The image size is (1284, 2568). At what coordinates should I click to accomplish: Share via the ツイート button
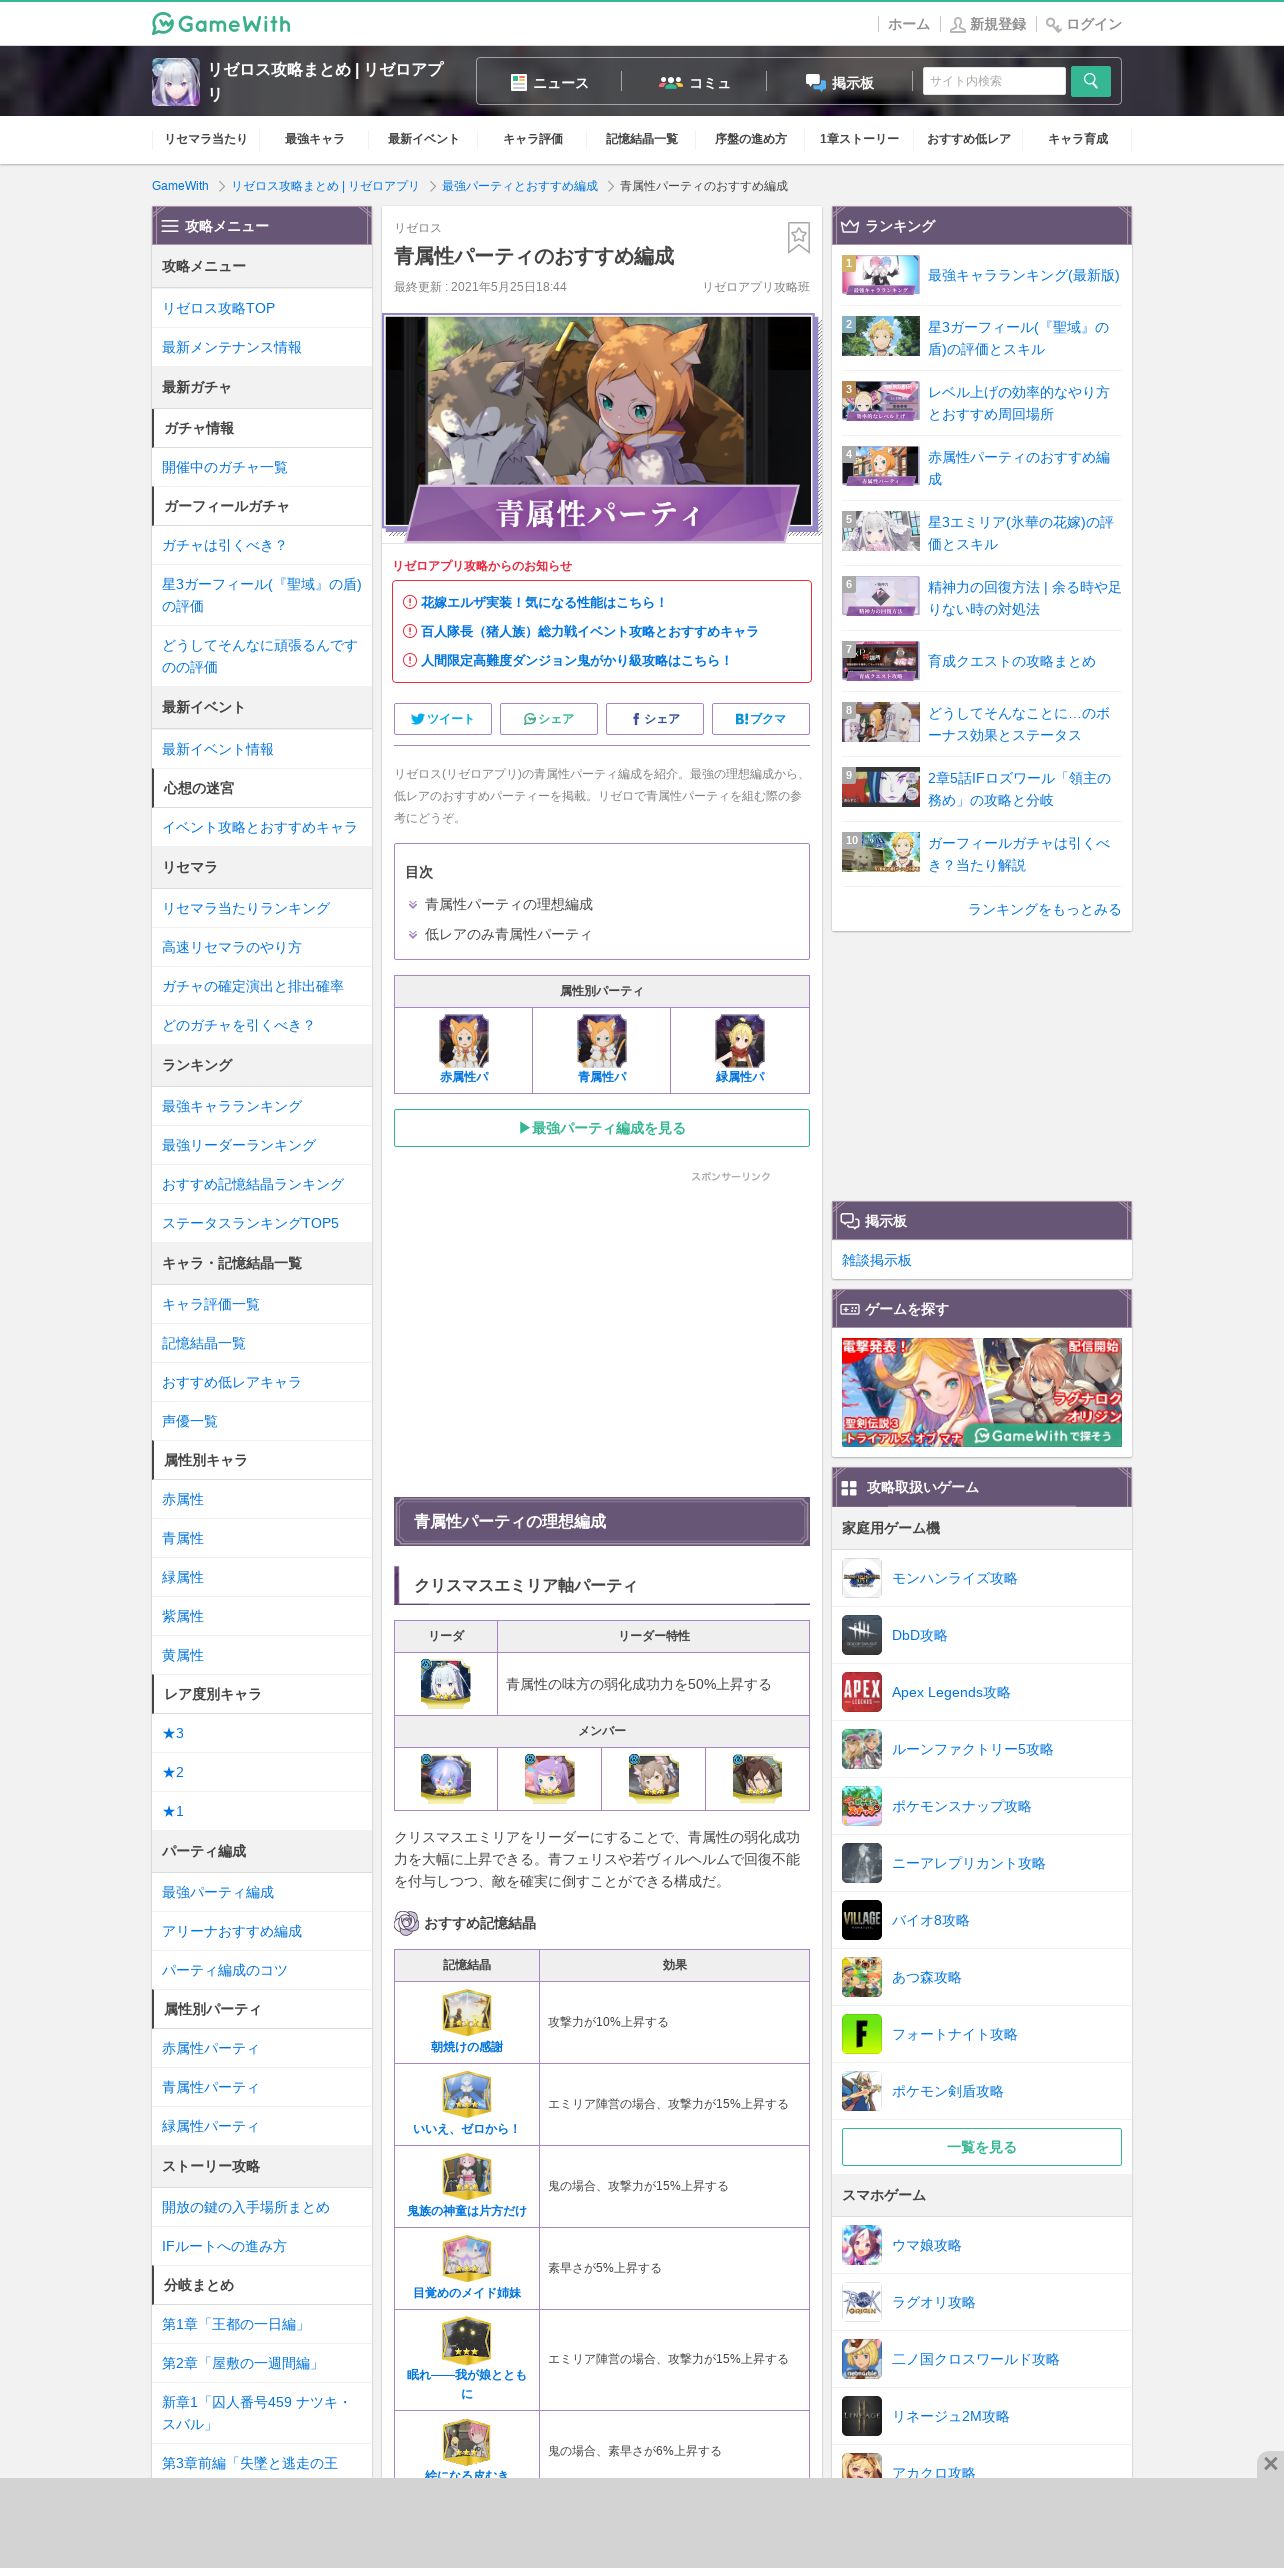[443, 719]
